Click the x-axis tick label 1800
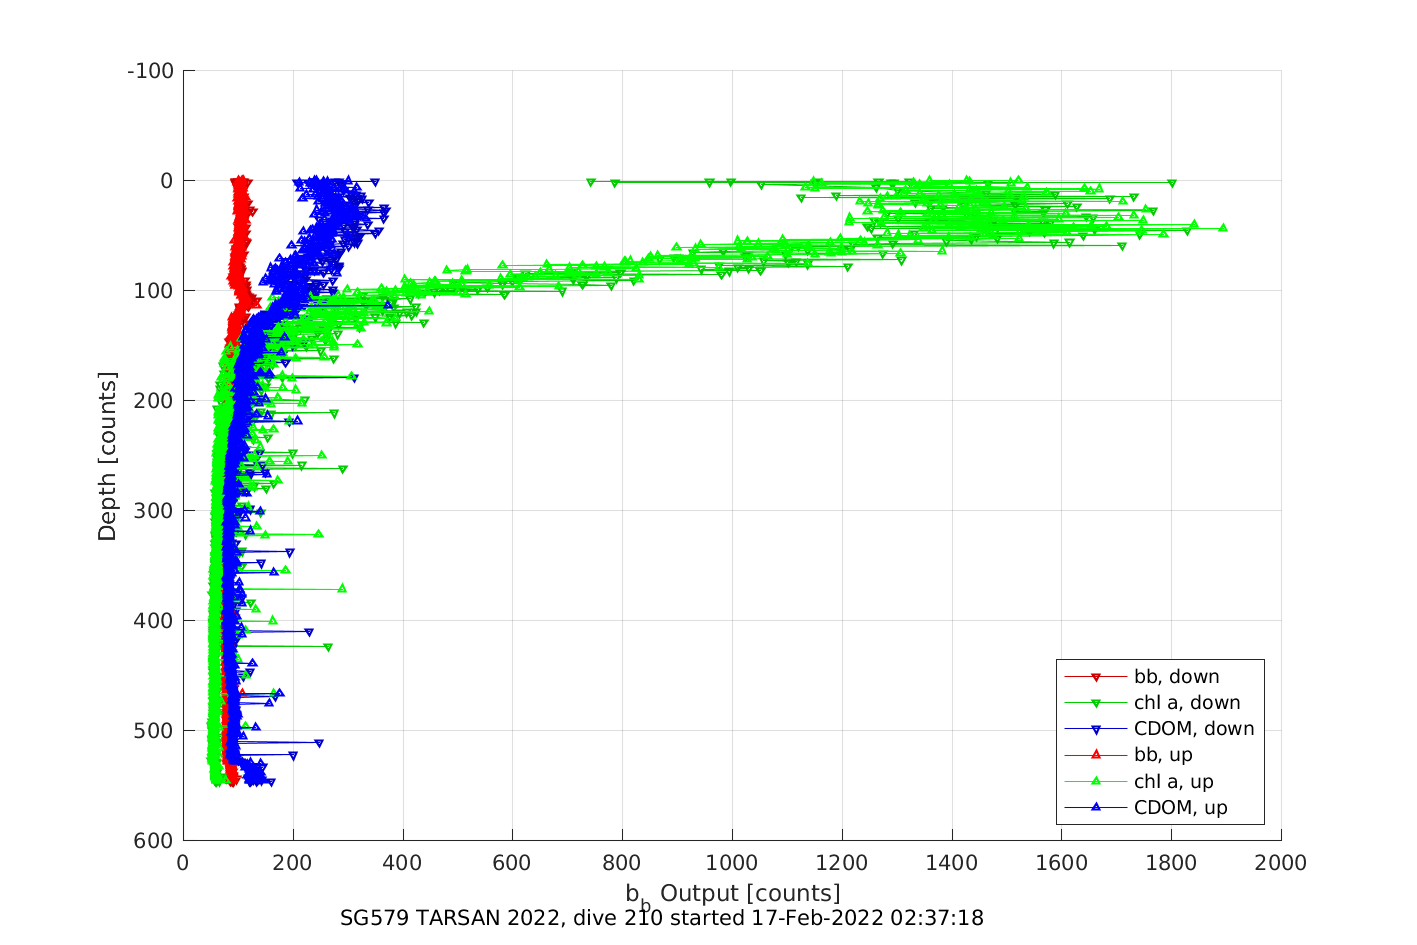 tap(1171, 863)
